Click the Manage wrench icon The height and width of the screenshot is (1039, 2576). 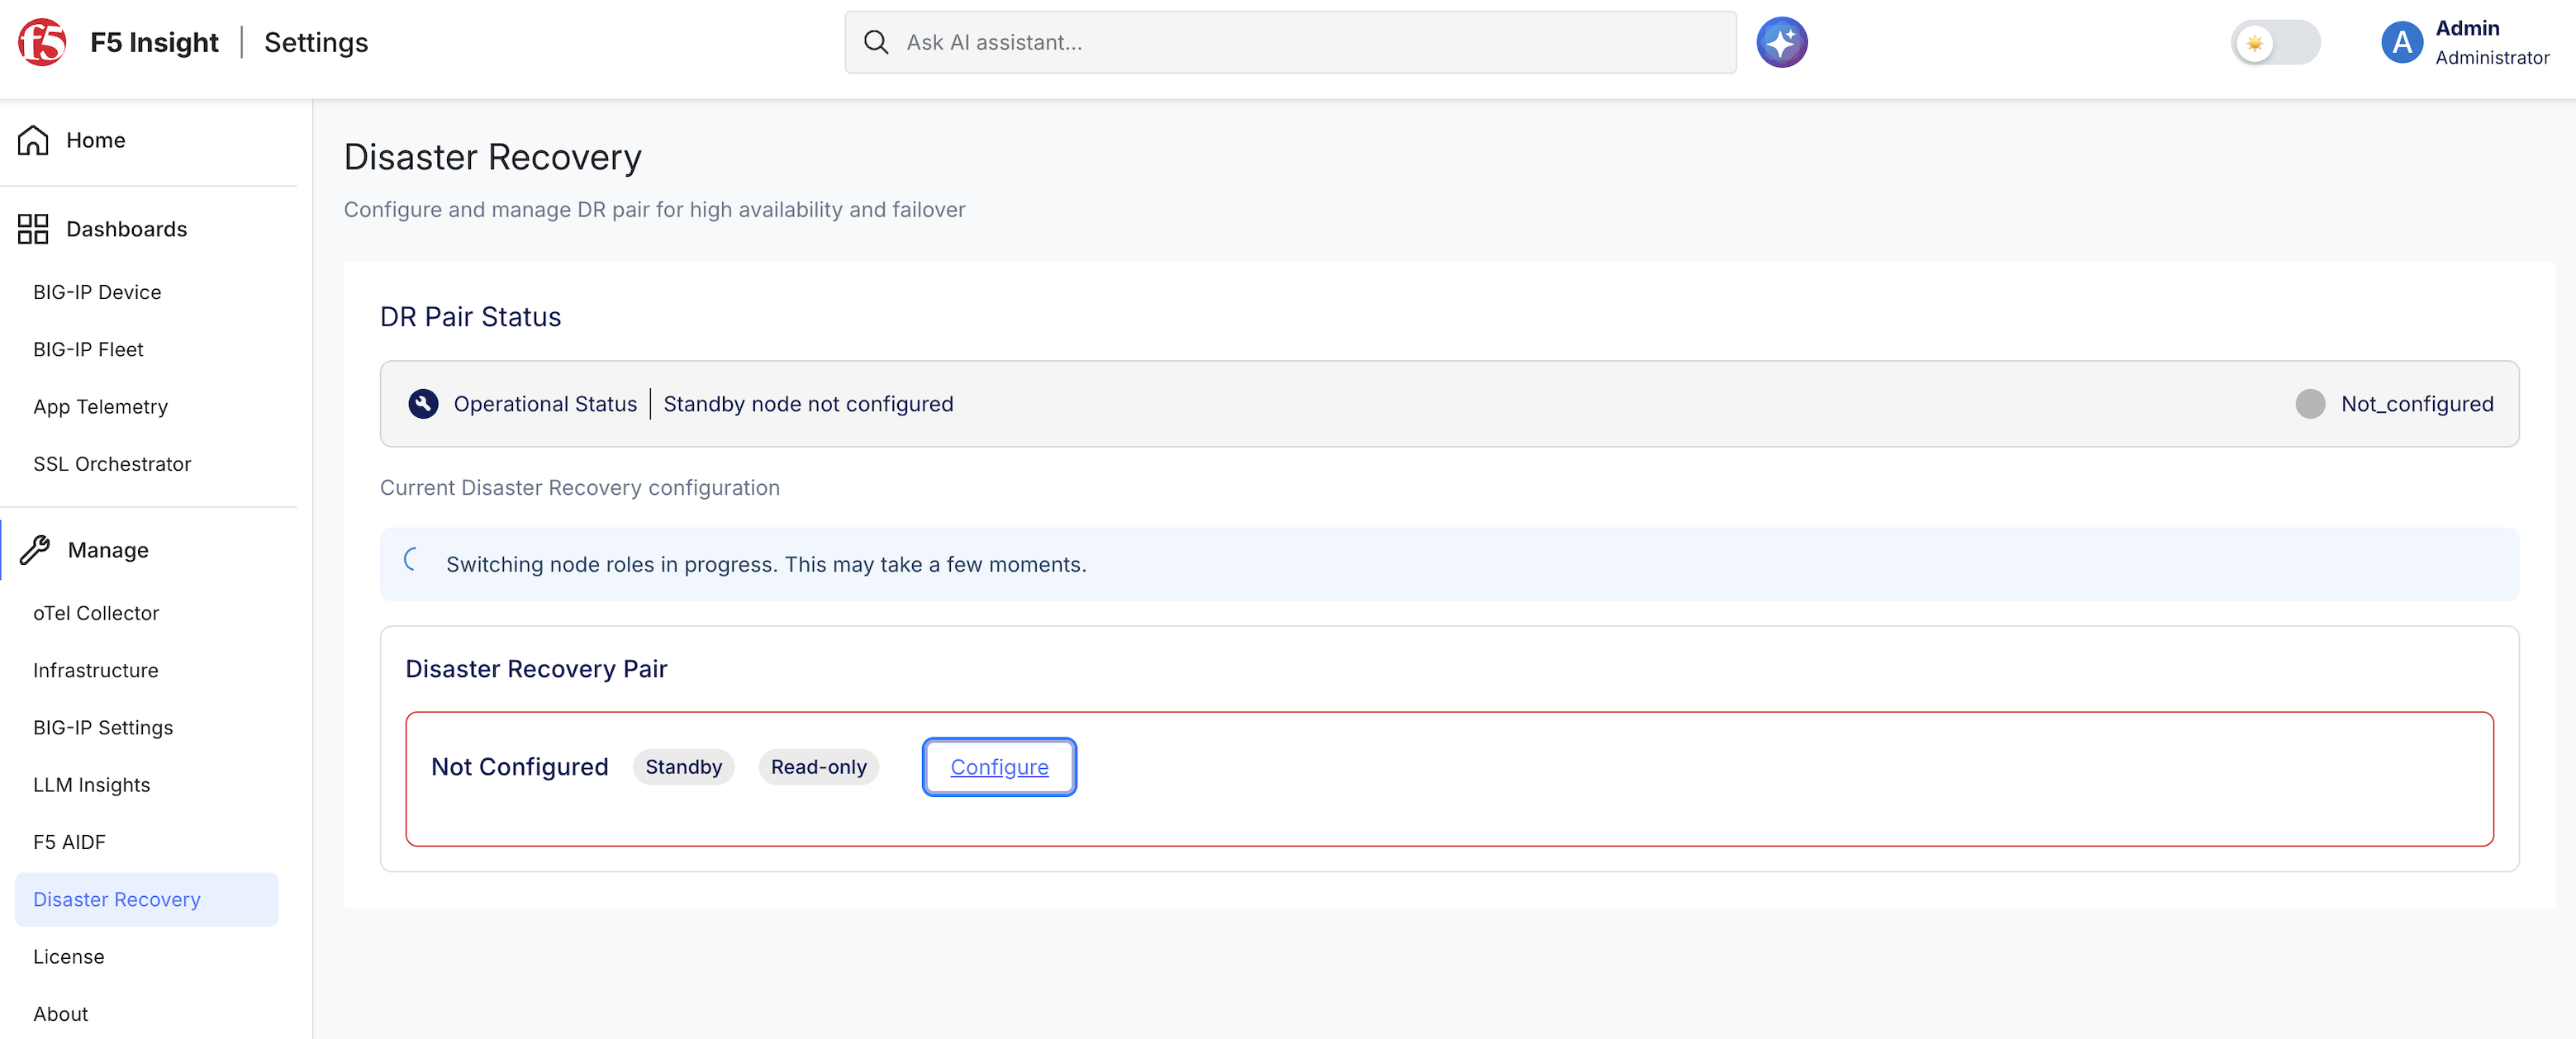point(35,550)
